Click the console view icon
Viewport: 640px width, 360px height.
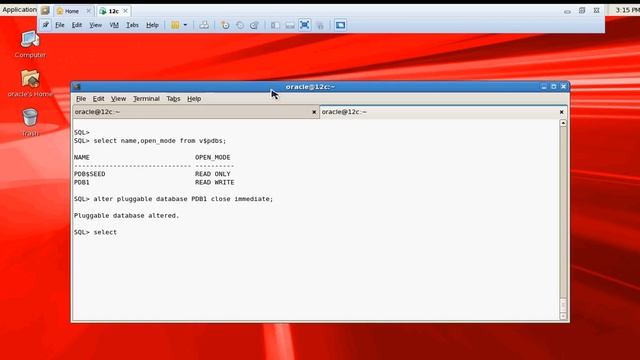click(x=340, y=25)
